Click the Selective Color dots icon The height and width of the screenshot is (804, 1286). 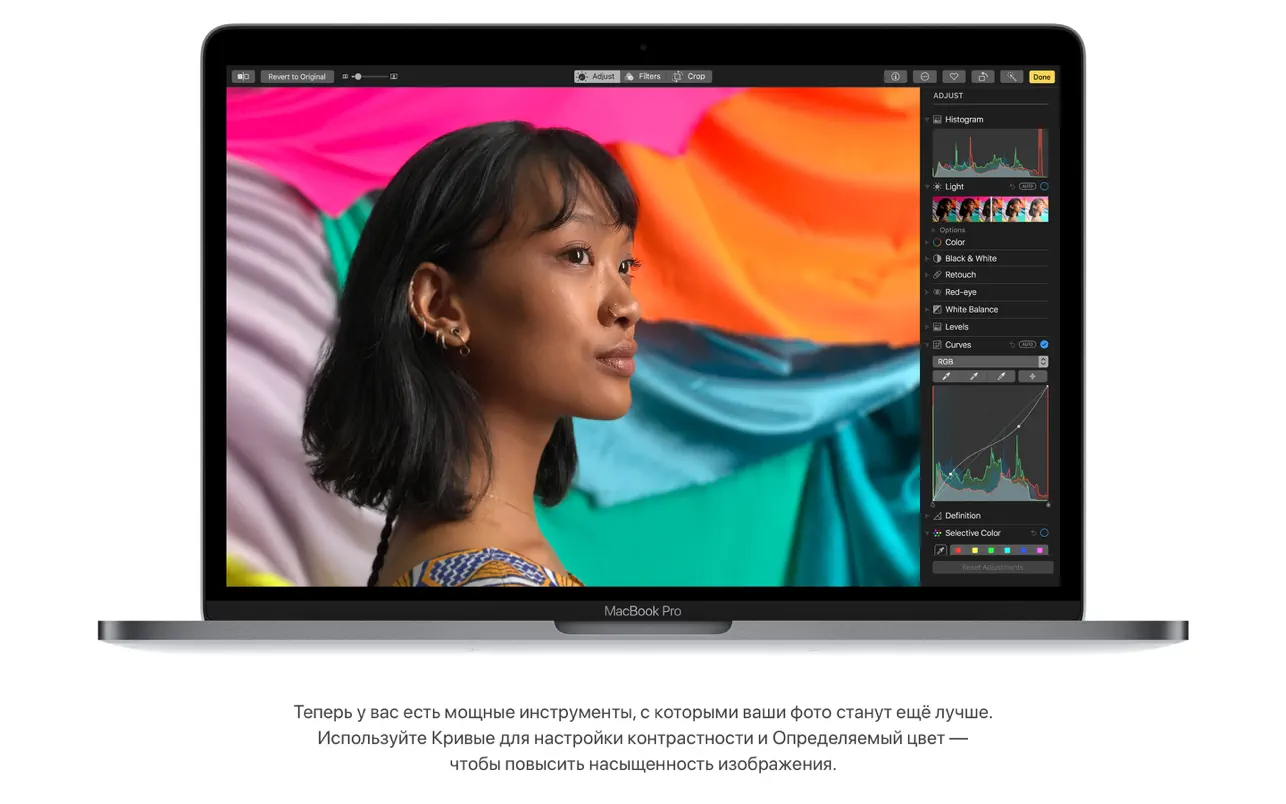[x=937, y=533]
